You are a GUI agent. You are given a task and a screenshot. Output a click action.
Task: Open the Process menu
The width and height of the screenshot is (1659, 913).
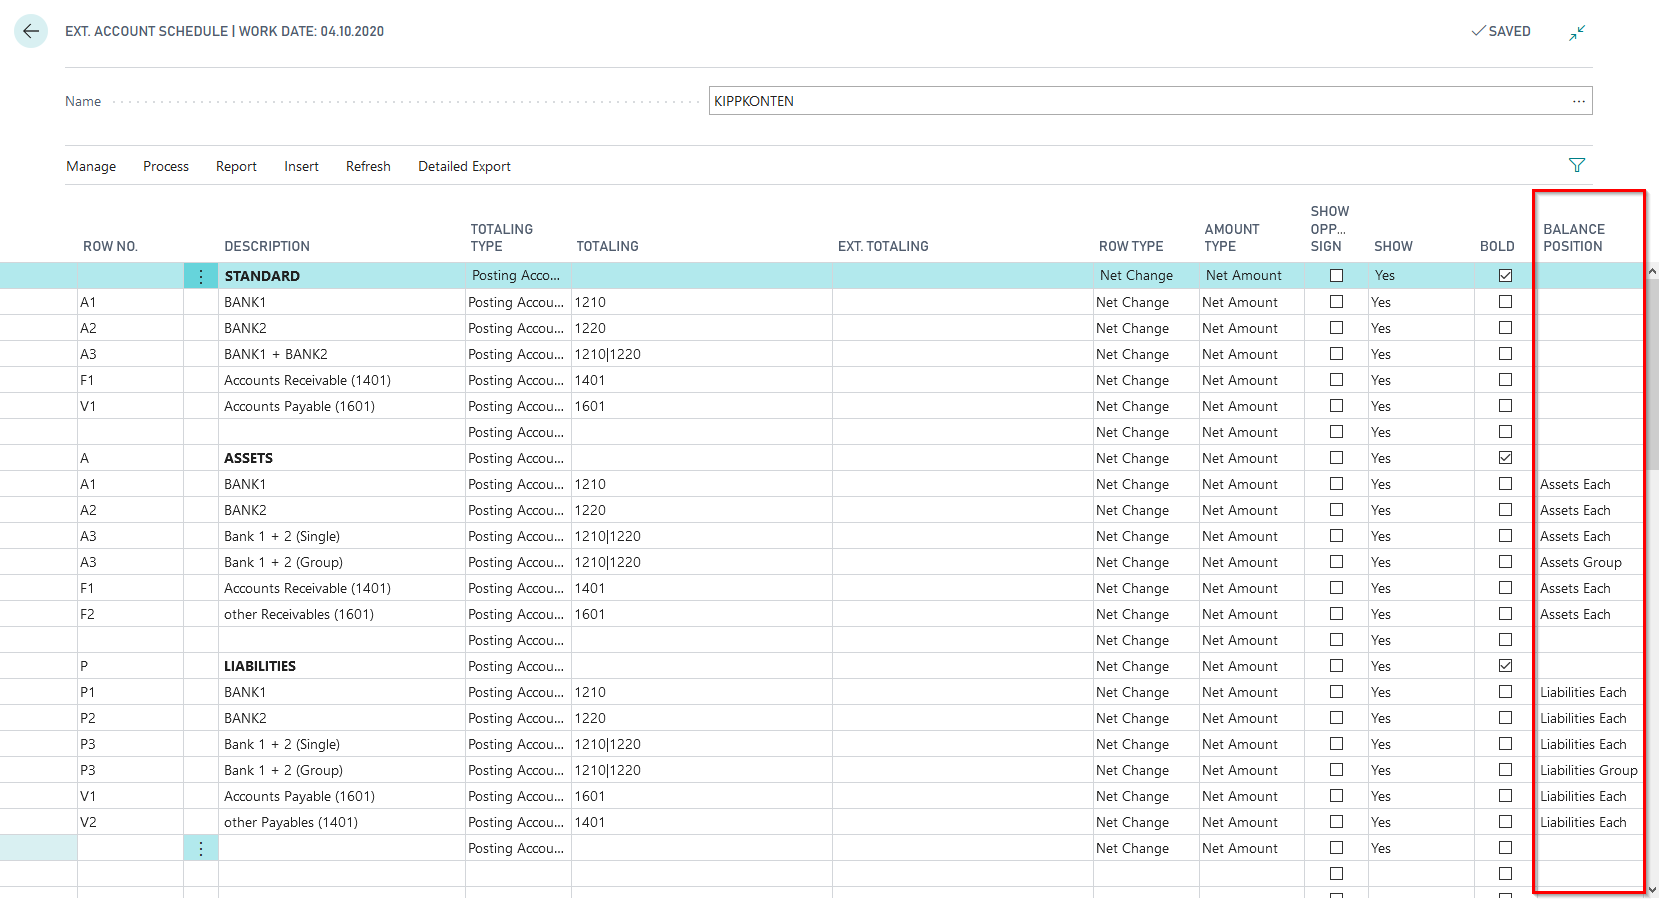[165, 166]
